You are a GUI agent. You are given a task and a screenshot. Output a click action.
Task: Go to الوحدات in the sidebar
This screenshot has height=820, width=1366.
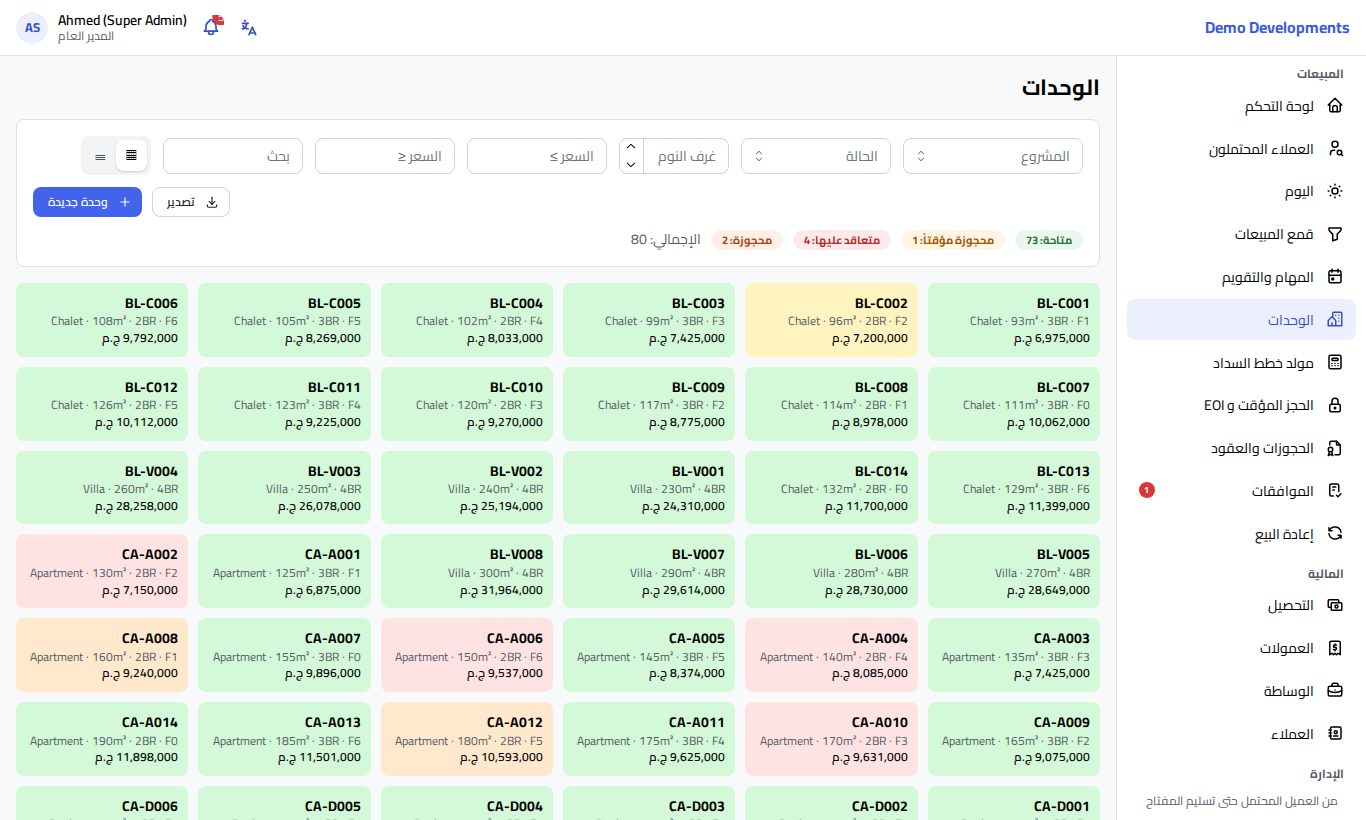click(x=1241, y=320)
